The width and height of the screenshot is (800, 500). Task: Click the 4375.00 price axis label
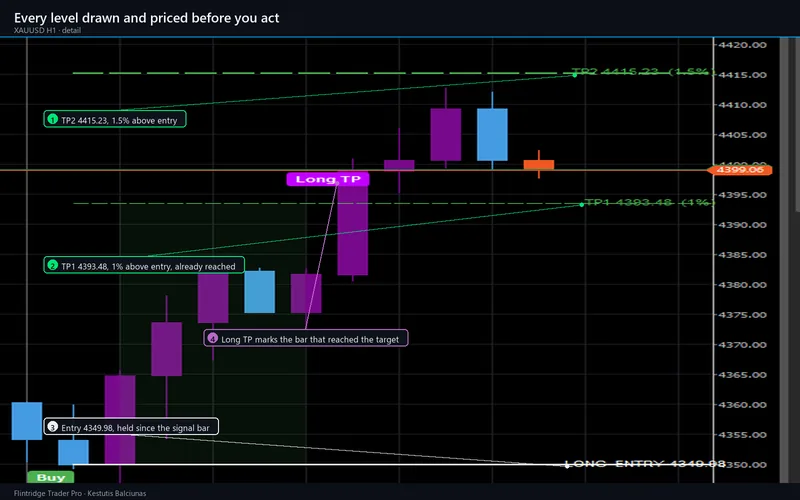(x=742, y=315)
